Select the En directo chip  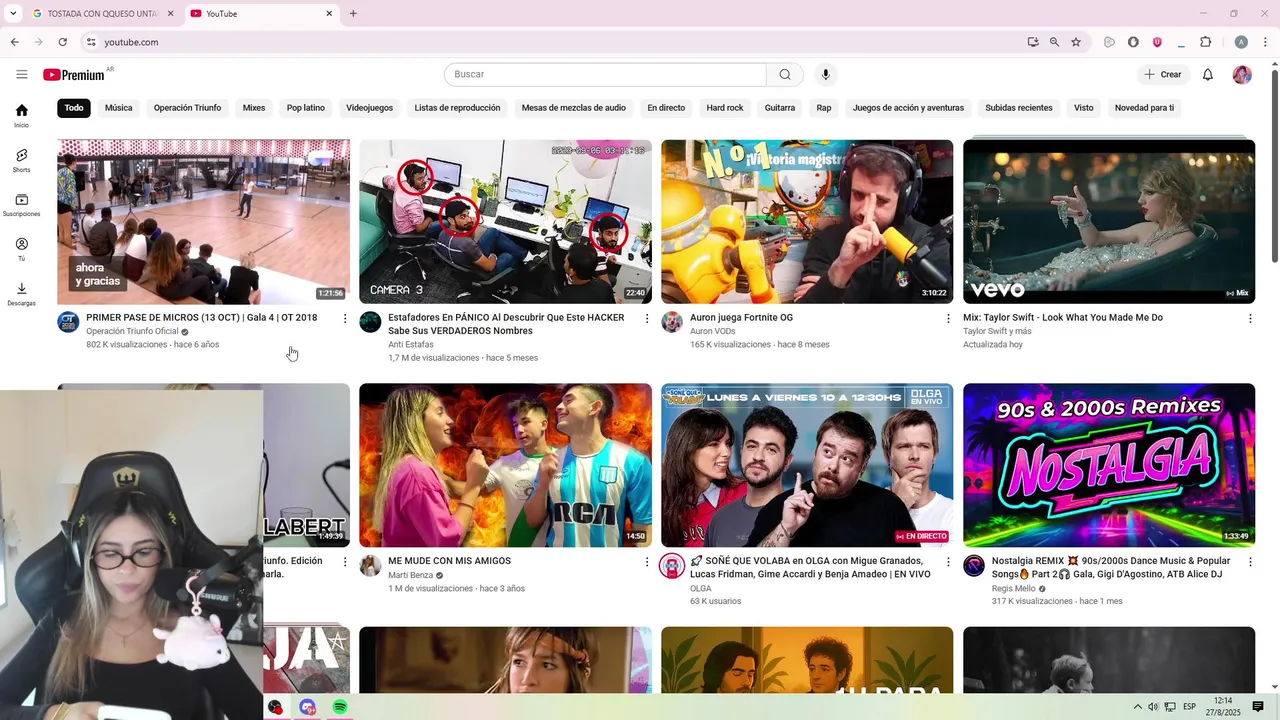coord(666,108)
